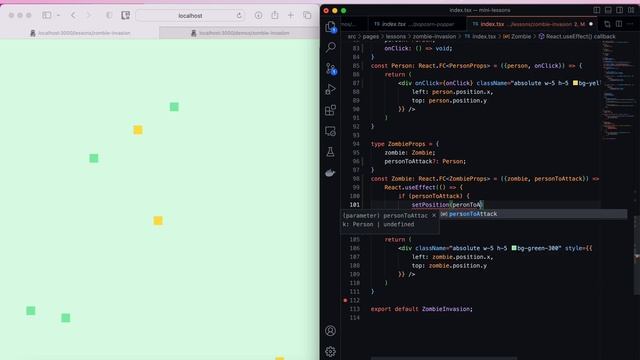Open Source Control view in activity bar
Image resolution: width=640 pixels, height=360 pixels.
click(x=331, y=69)
